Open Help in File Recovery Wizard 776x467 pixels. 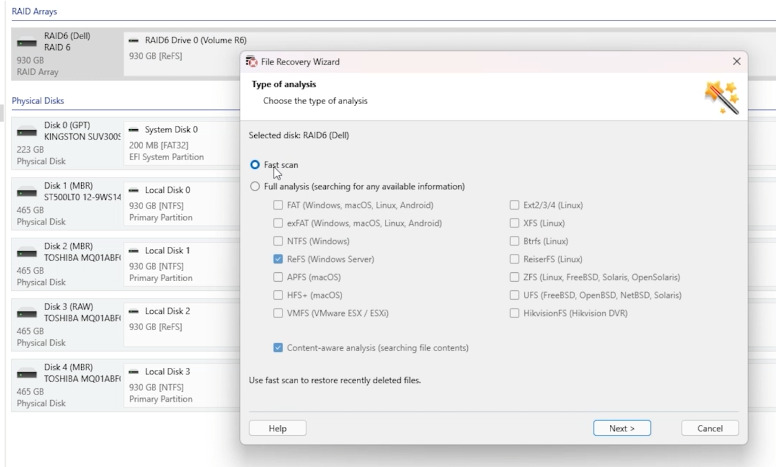coord(278,428)
